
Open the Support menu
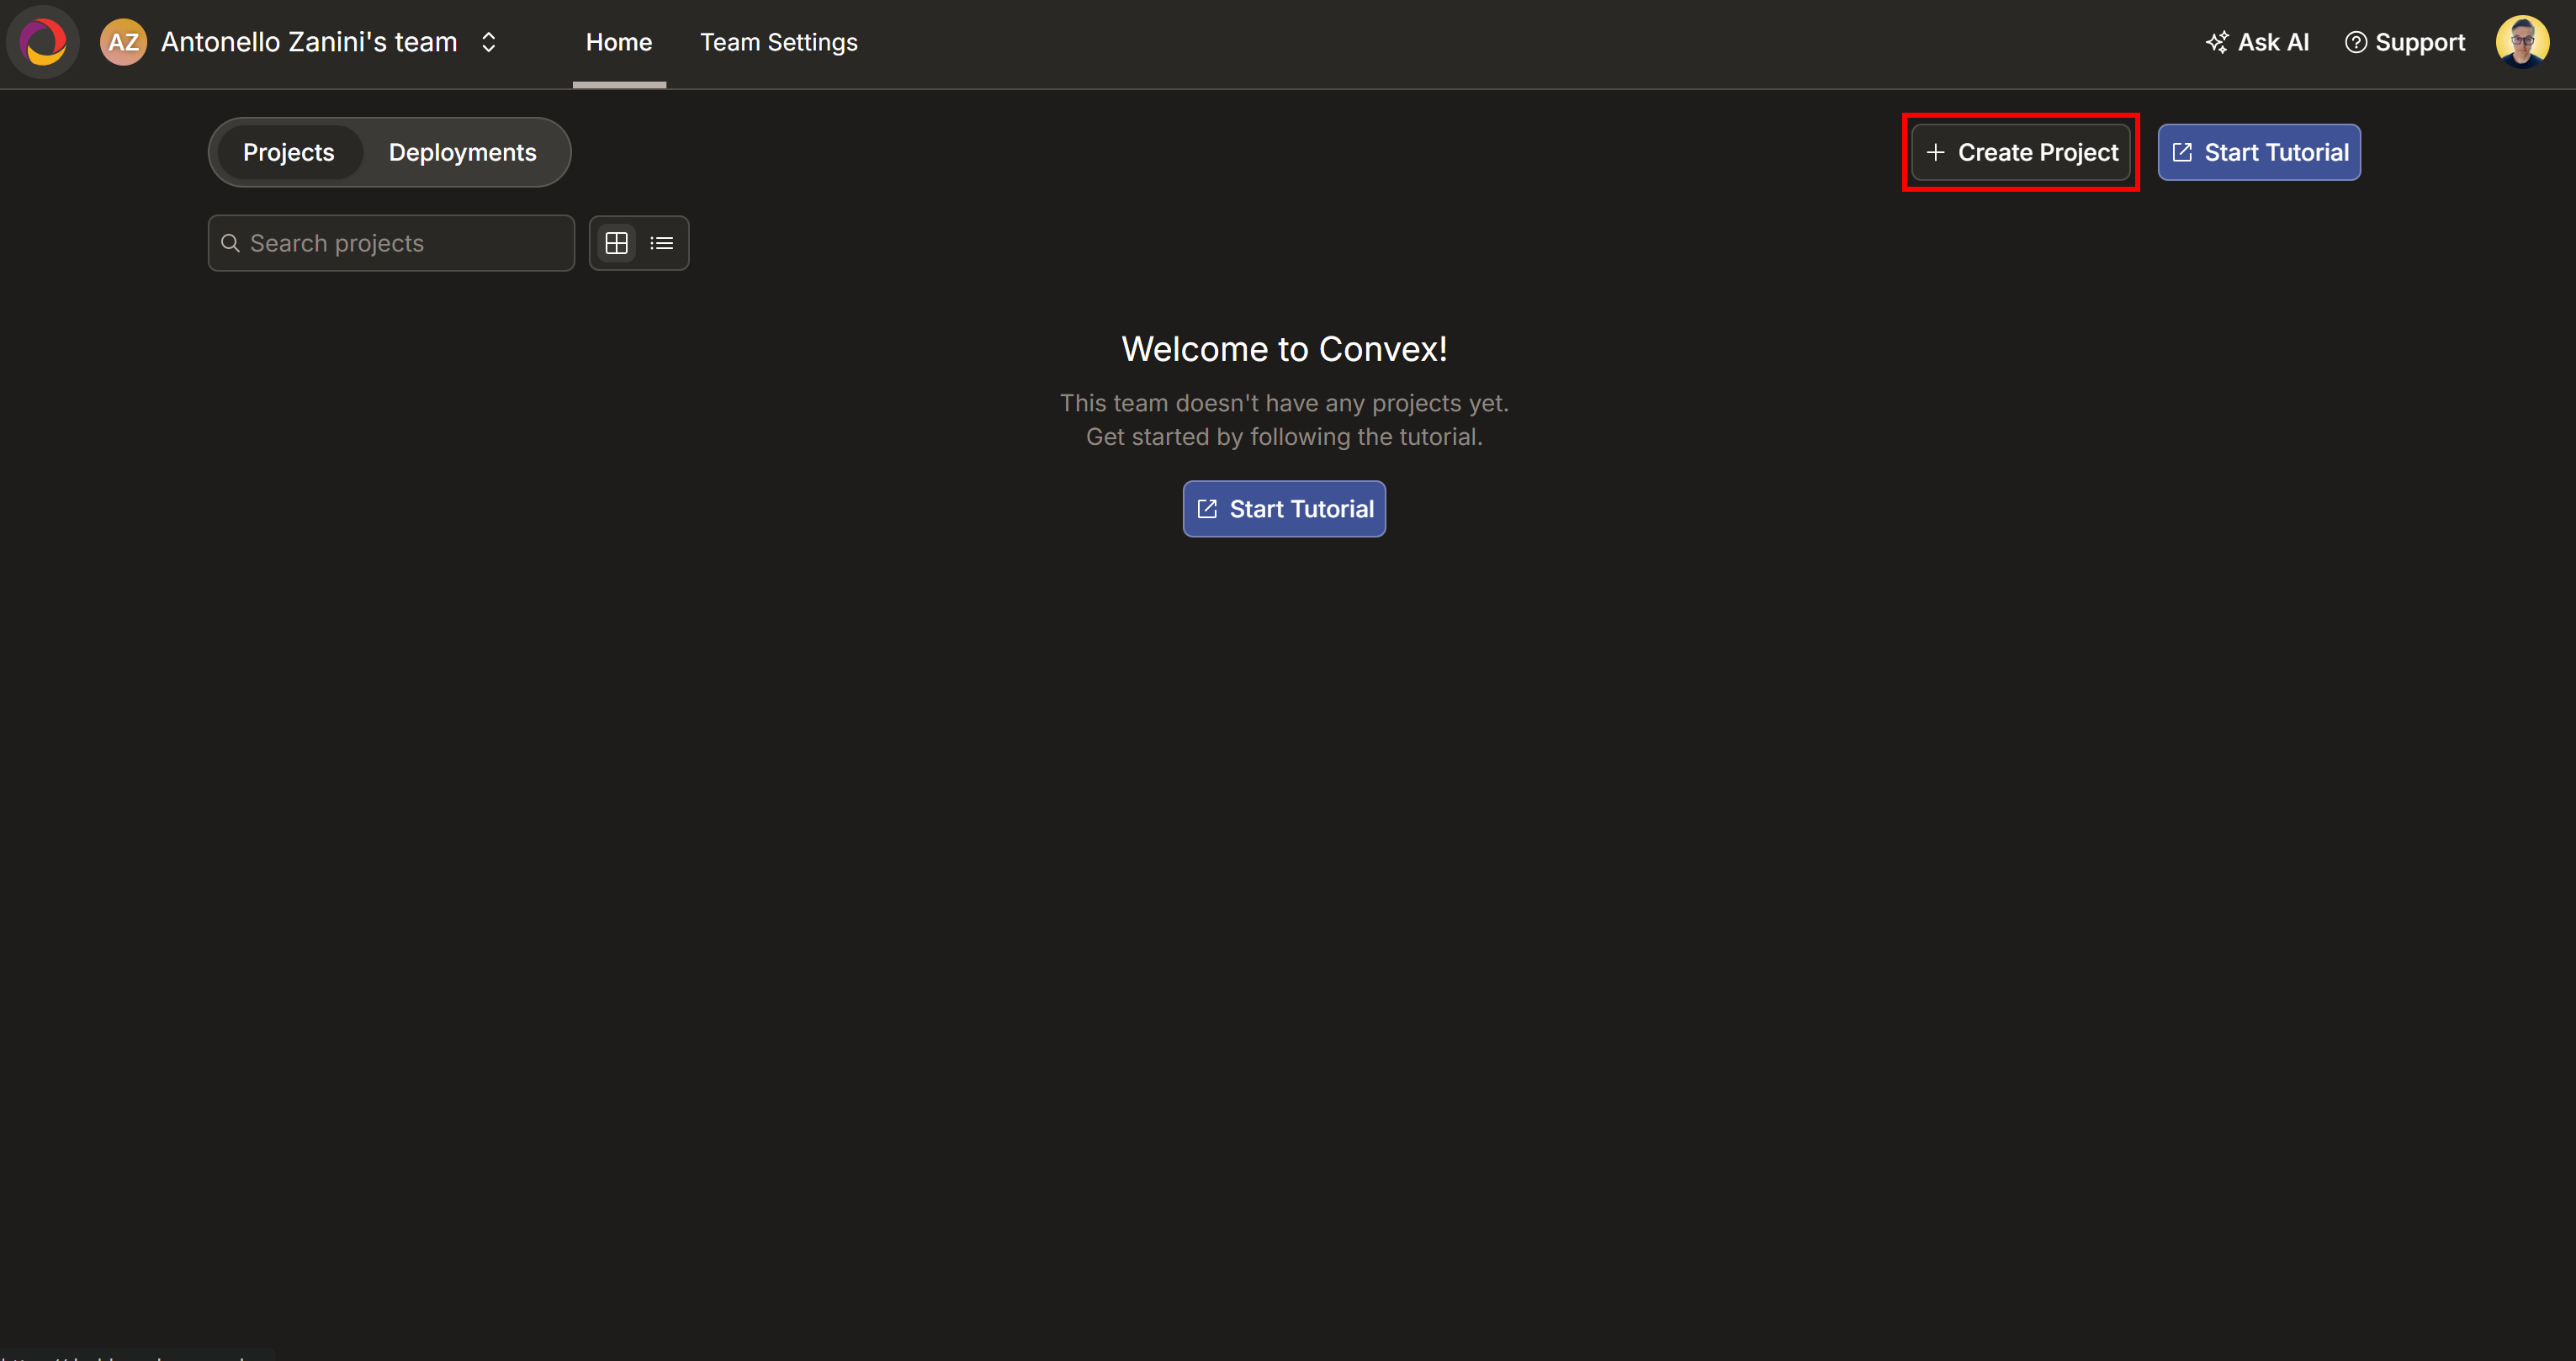(2404, 42)
